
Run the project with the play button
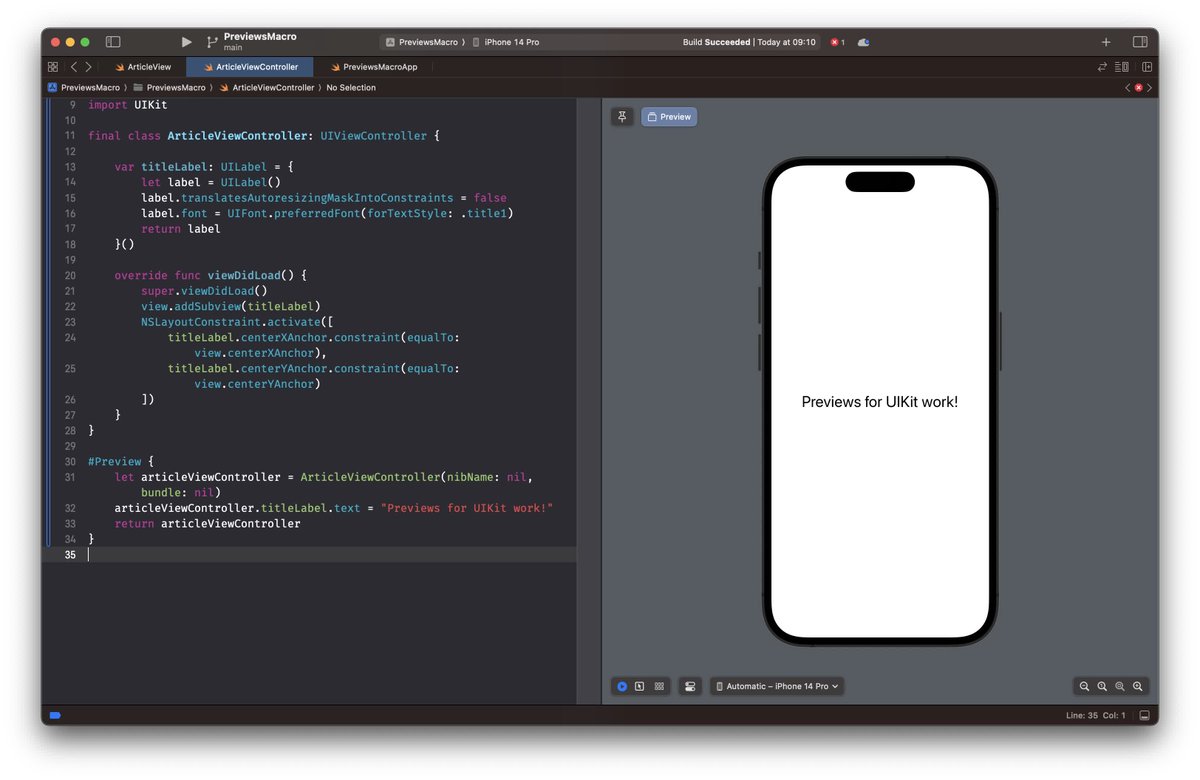[186, 41]
